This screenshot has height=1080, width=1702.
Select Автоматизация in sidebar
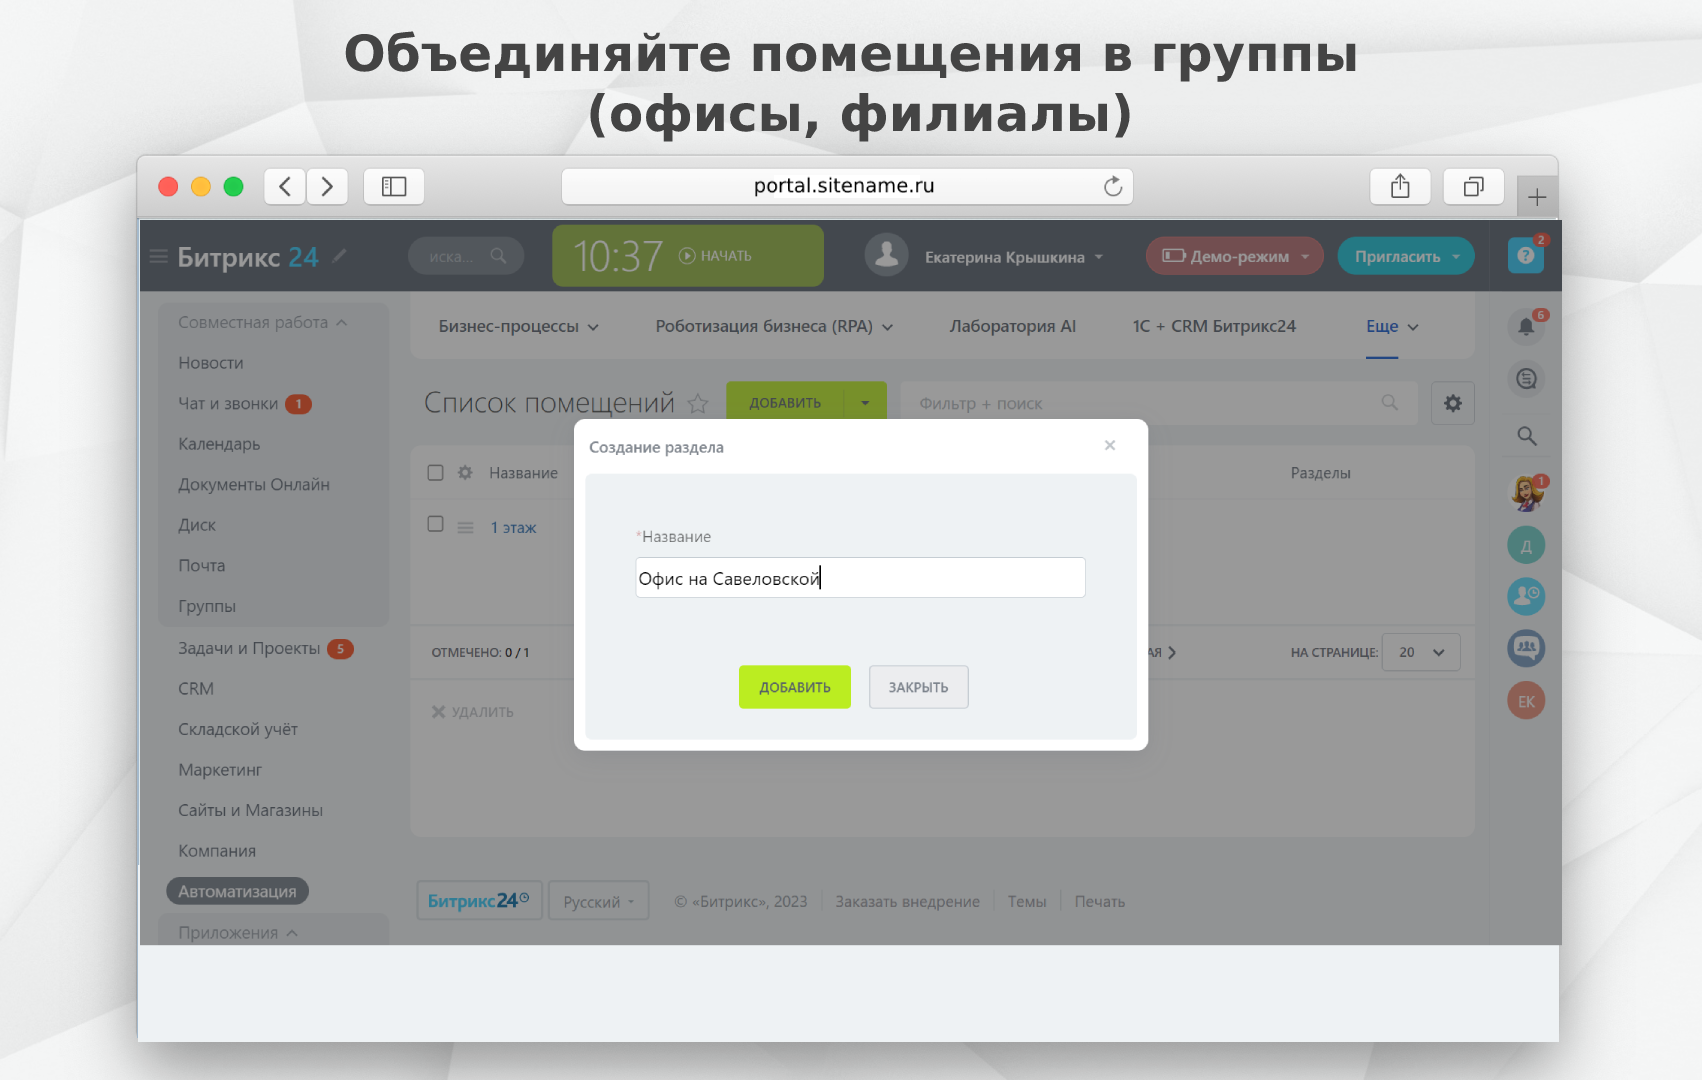[x=237, y=891]
